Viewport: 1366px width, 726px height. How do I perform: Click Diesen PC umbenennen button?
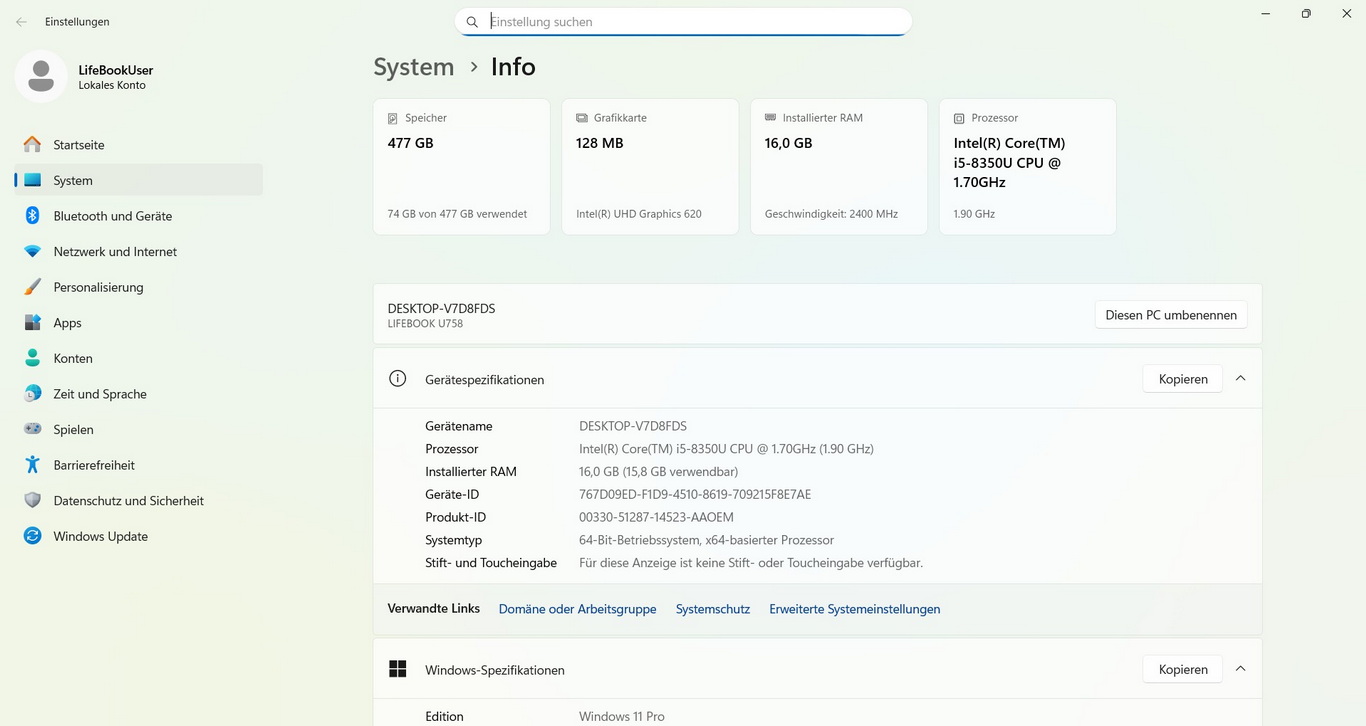click(x=1170, y=315)
